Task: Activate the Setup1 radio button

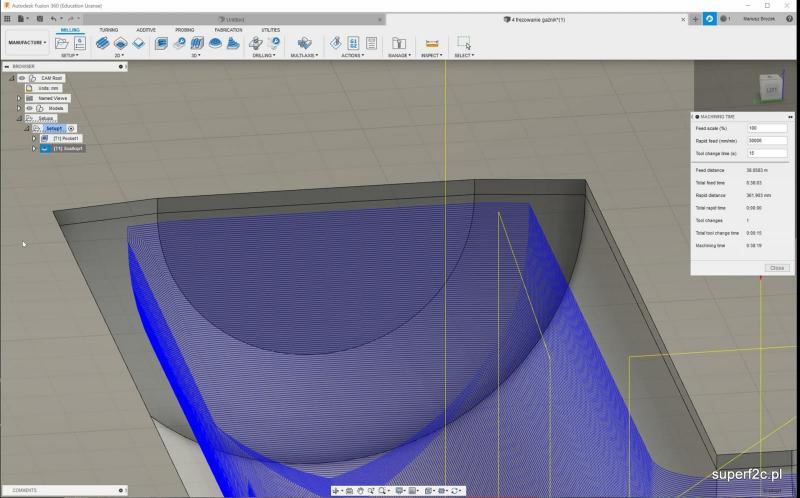Action: point(71,128)
